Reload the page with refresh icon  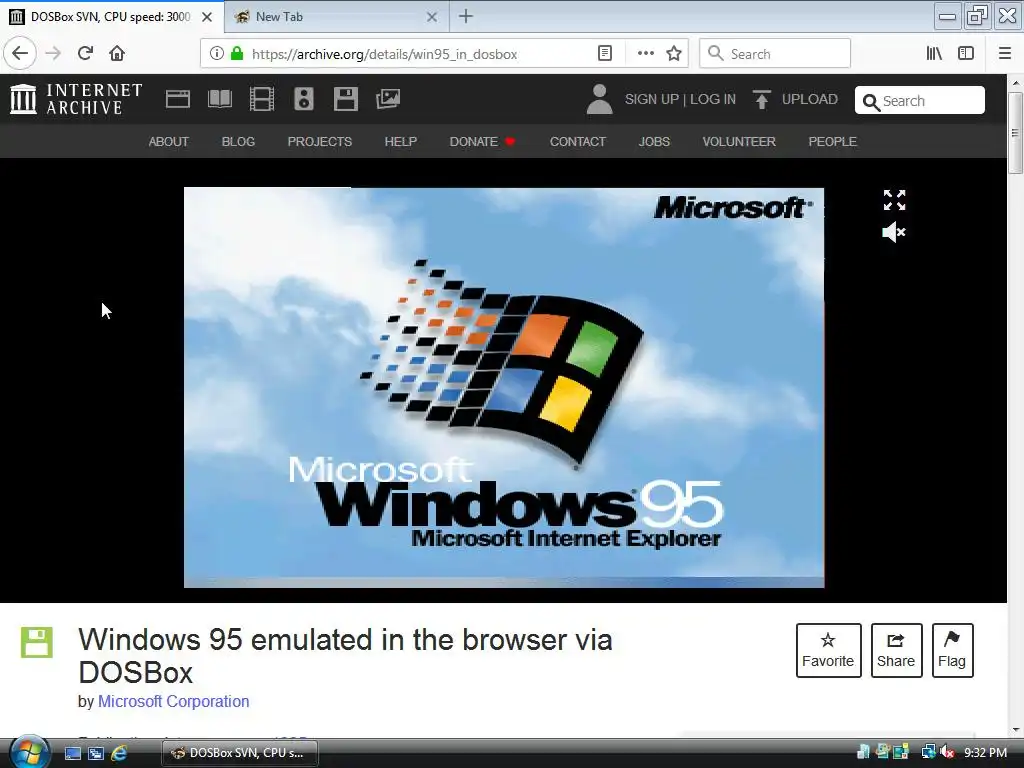[x=85, y=53]
